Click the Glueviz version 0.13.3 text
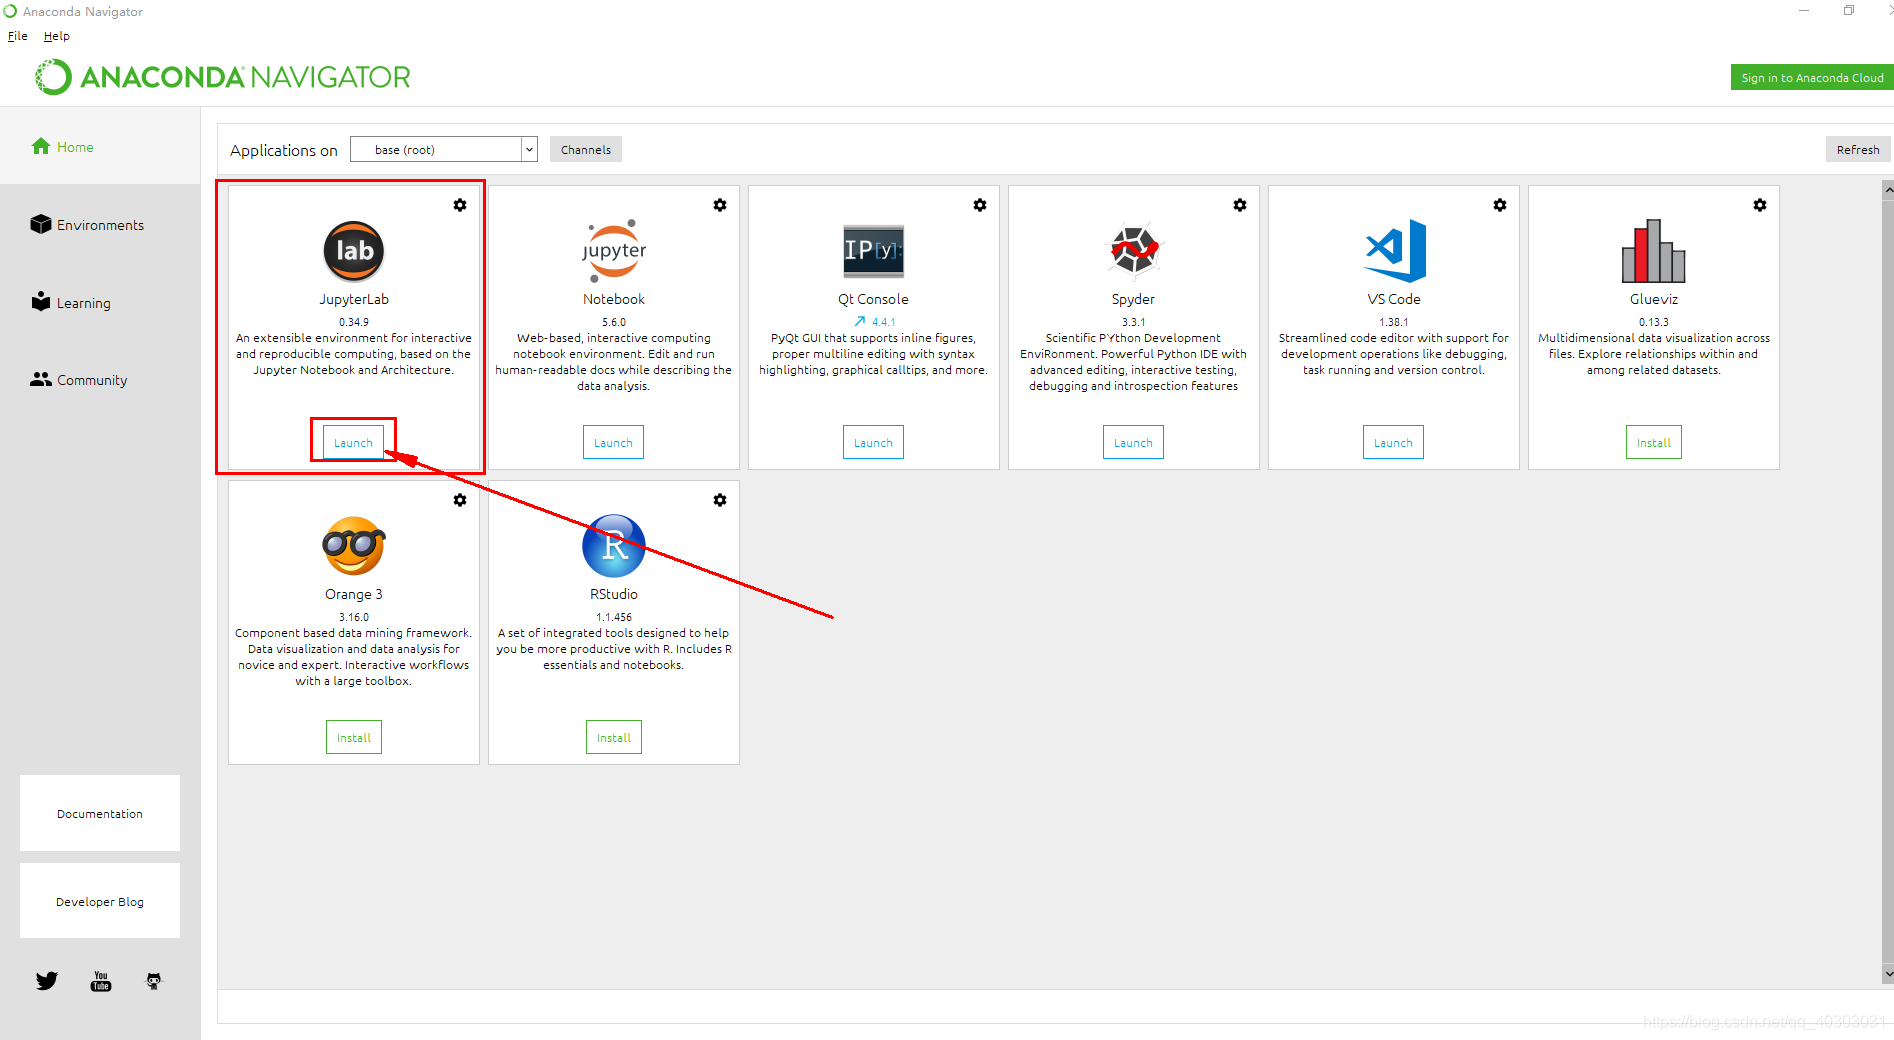The width and height of the screenshot is (1894, 1040). coord(1654,322)
